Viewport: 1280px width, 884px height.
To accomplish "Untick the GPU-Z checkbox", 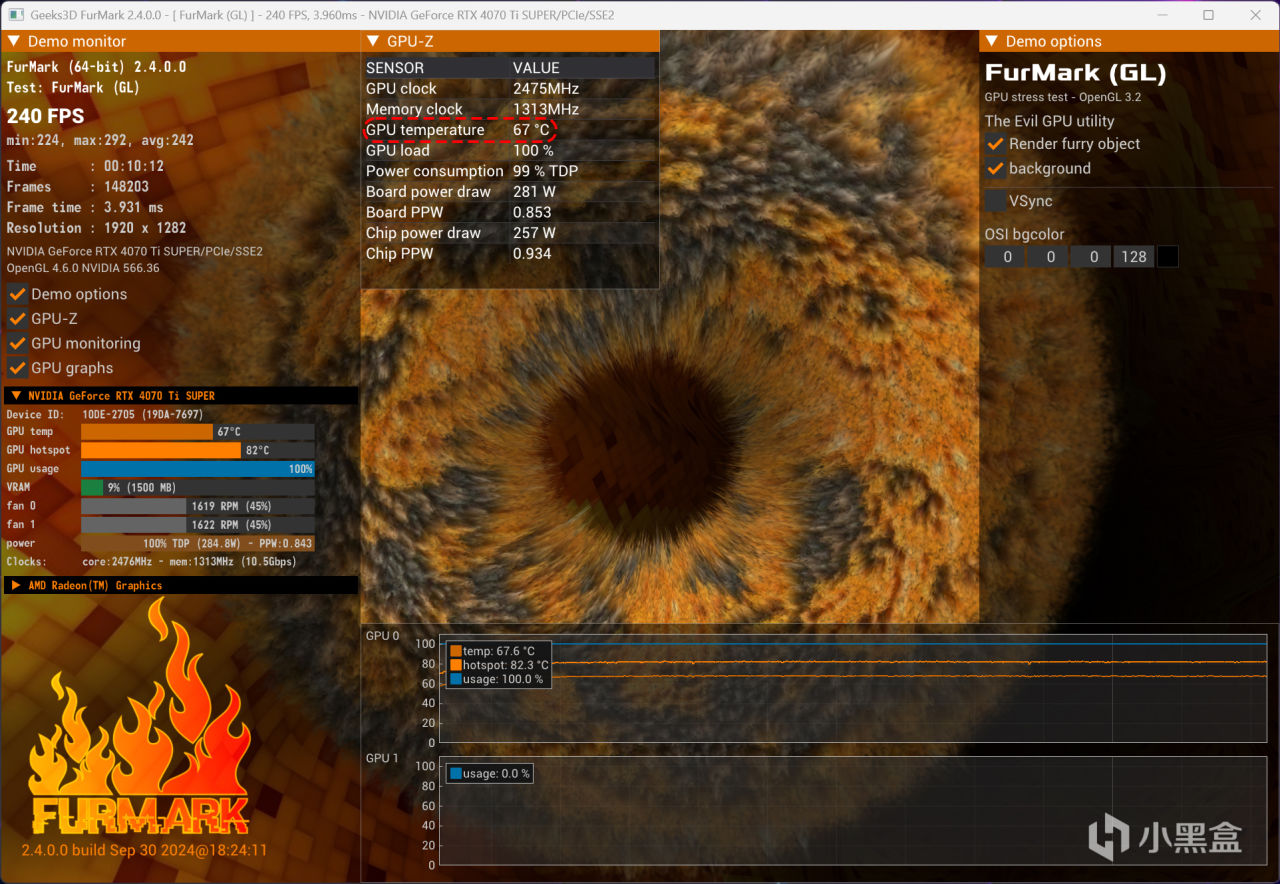I will point(17,318).
